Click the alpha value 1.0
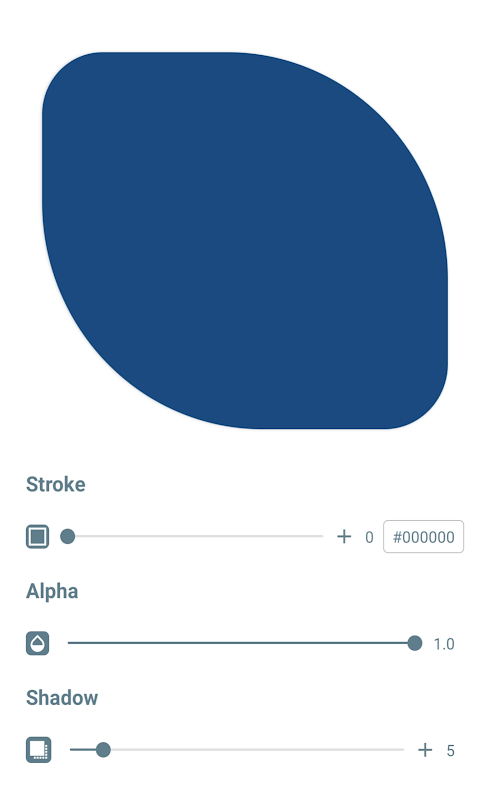Screen dimensions: 490x800 pyautogui.click(x=444, y=644)
